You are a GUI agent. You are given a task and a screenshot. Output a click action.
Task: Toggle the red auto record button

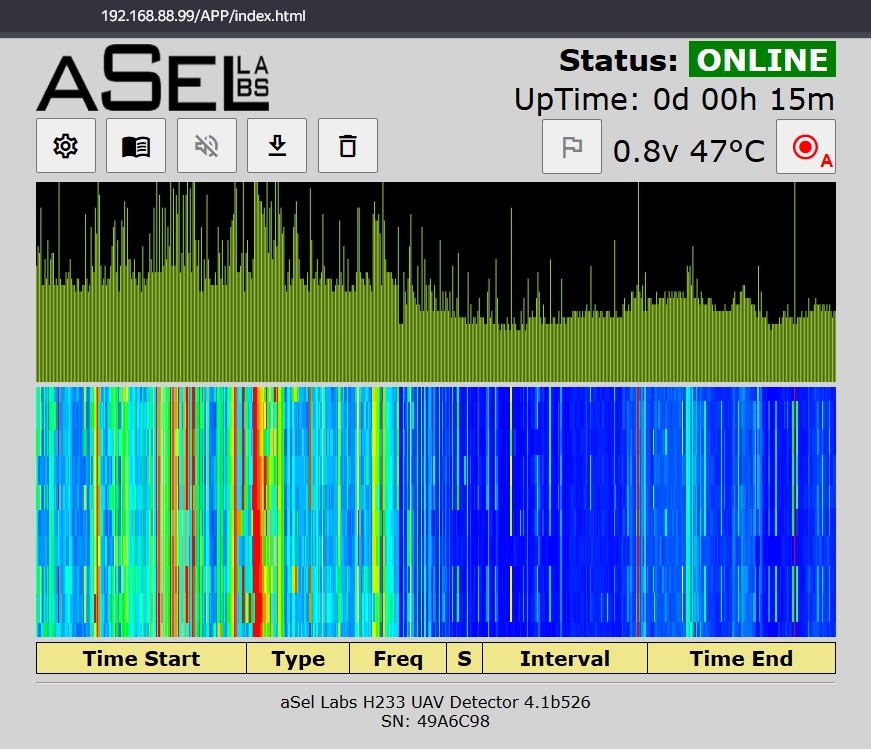805,147
